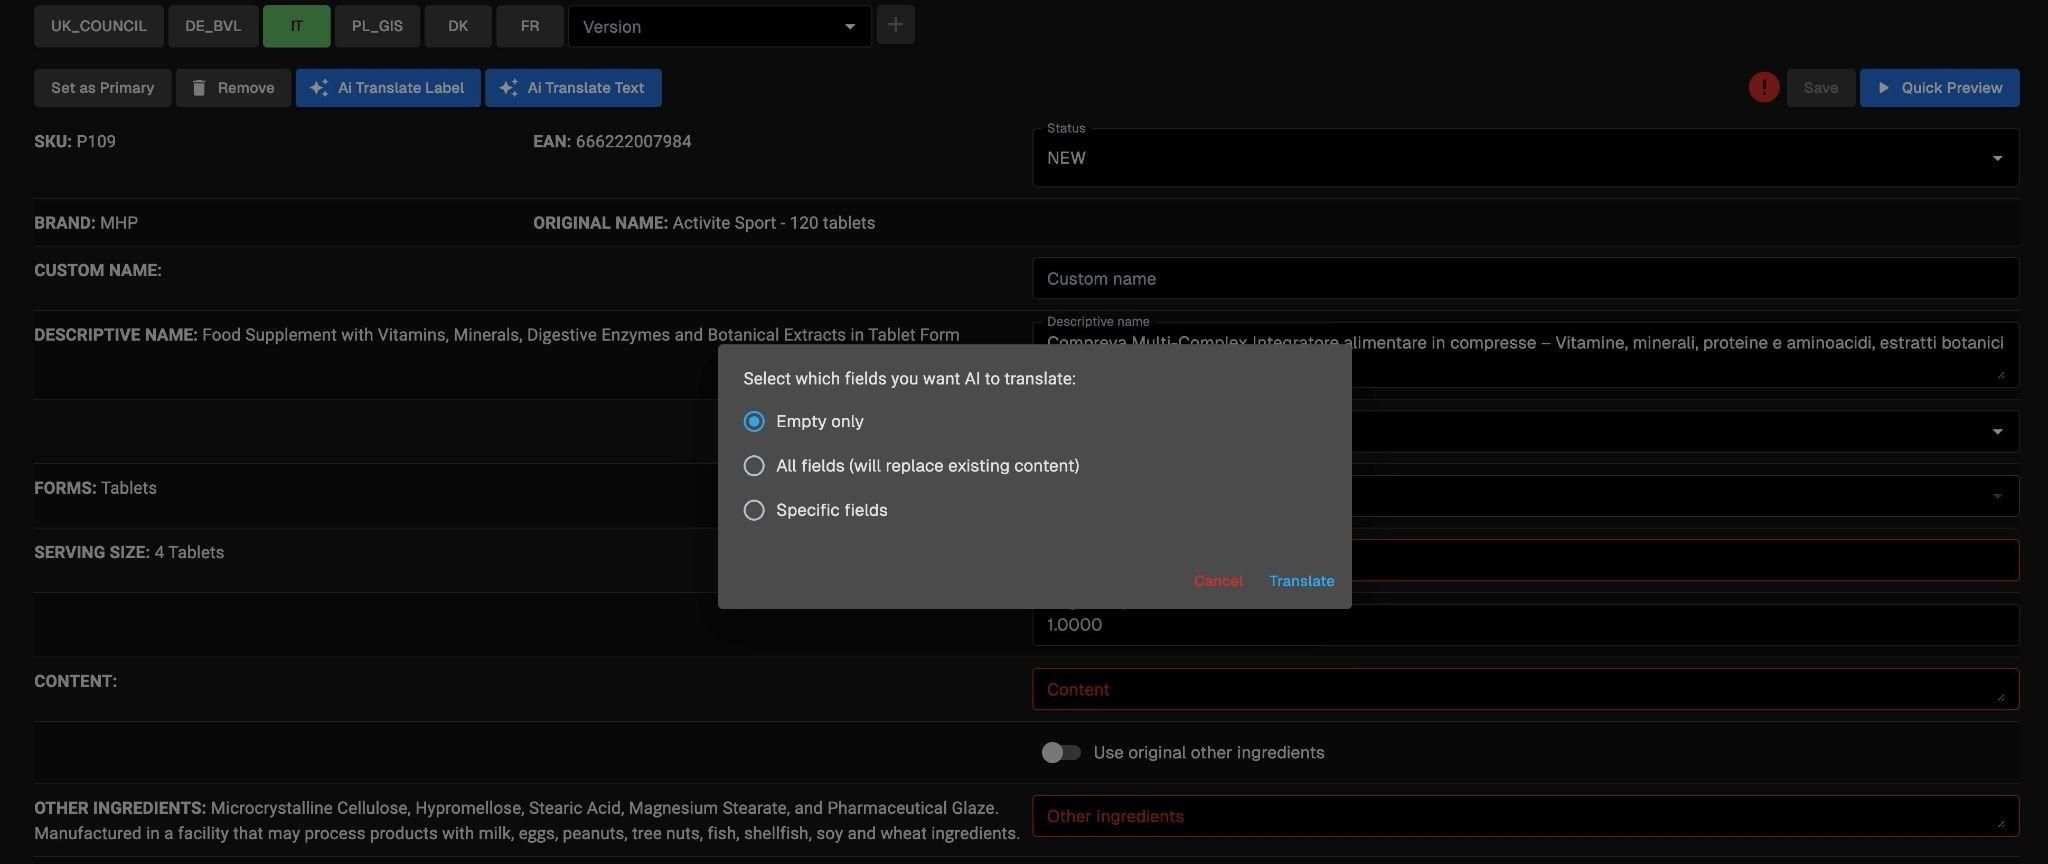Click Translate in the dialog
2048x864 pixels.
coord(1301,581)
